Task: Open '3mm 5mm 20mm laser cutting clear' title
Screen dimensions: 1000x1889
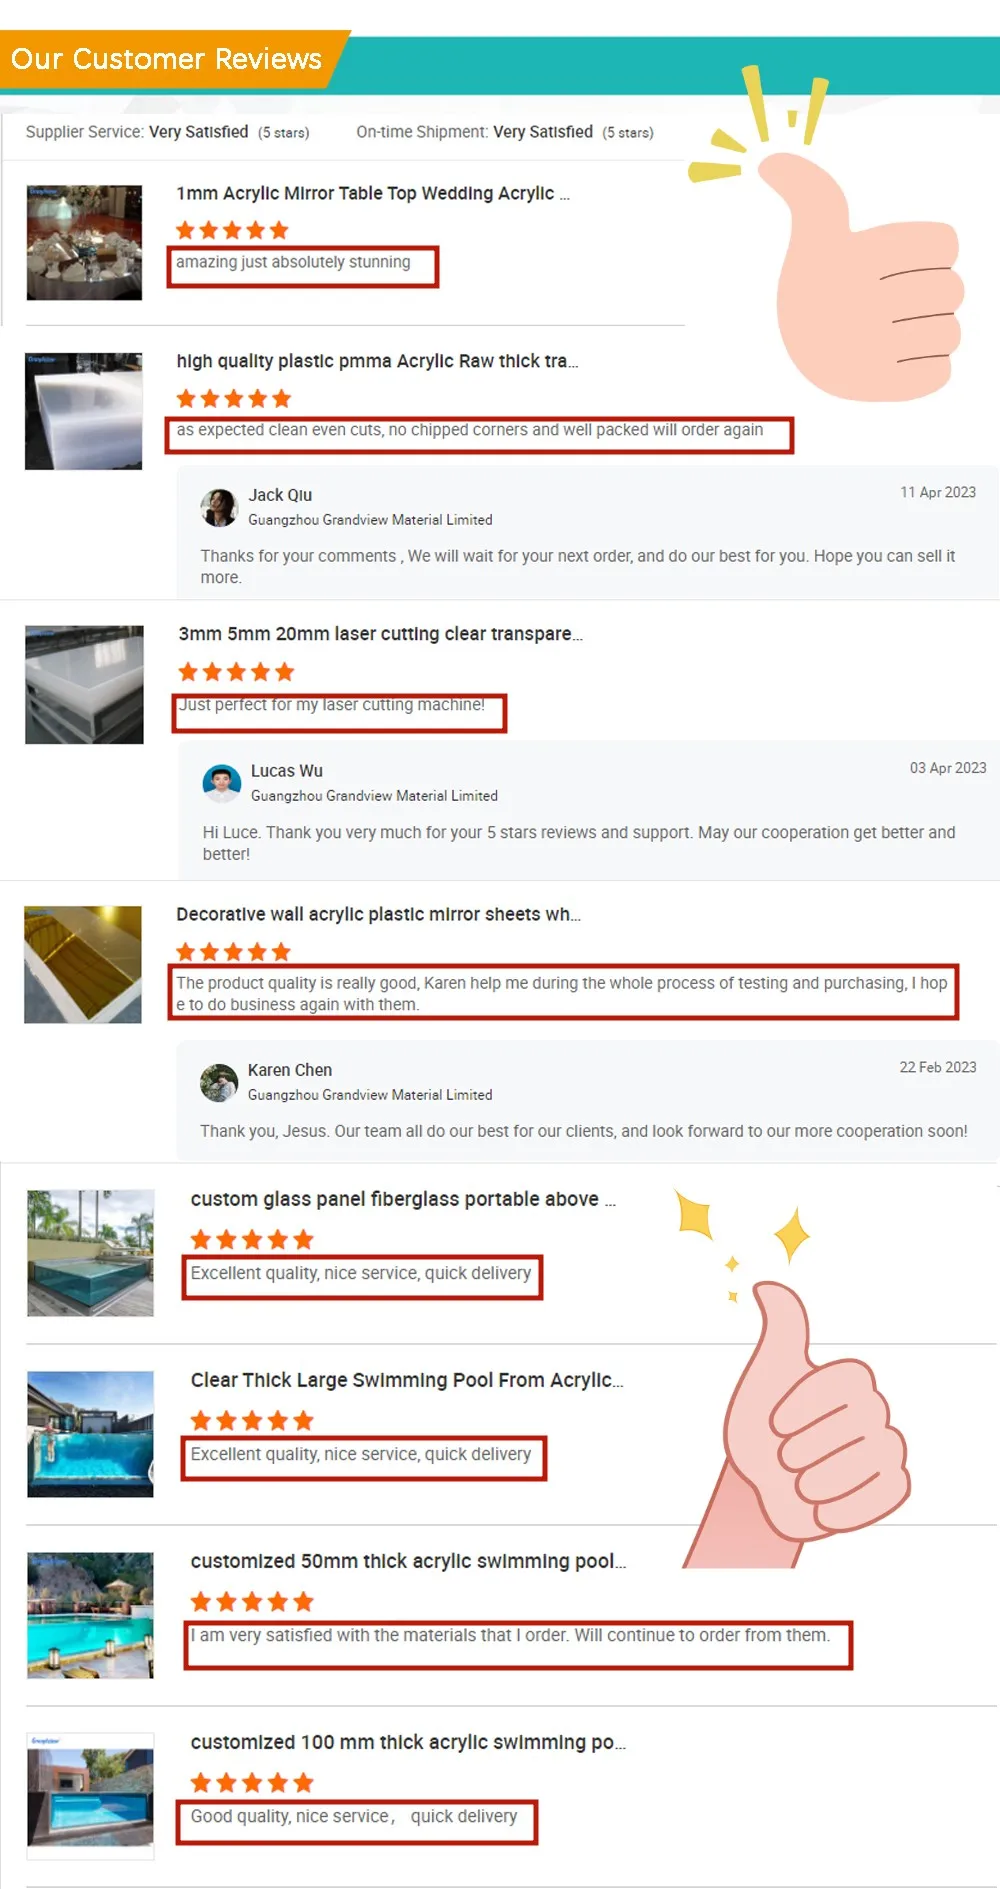Action: 380,634
